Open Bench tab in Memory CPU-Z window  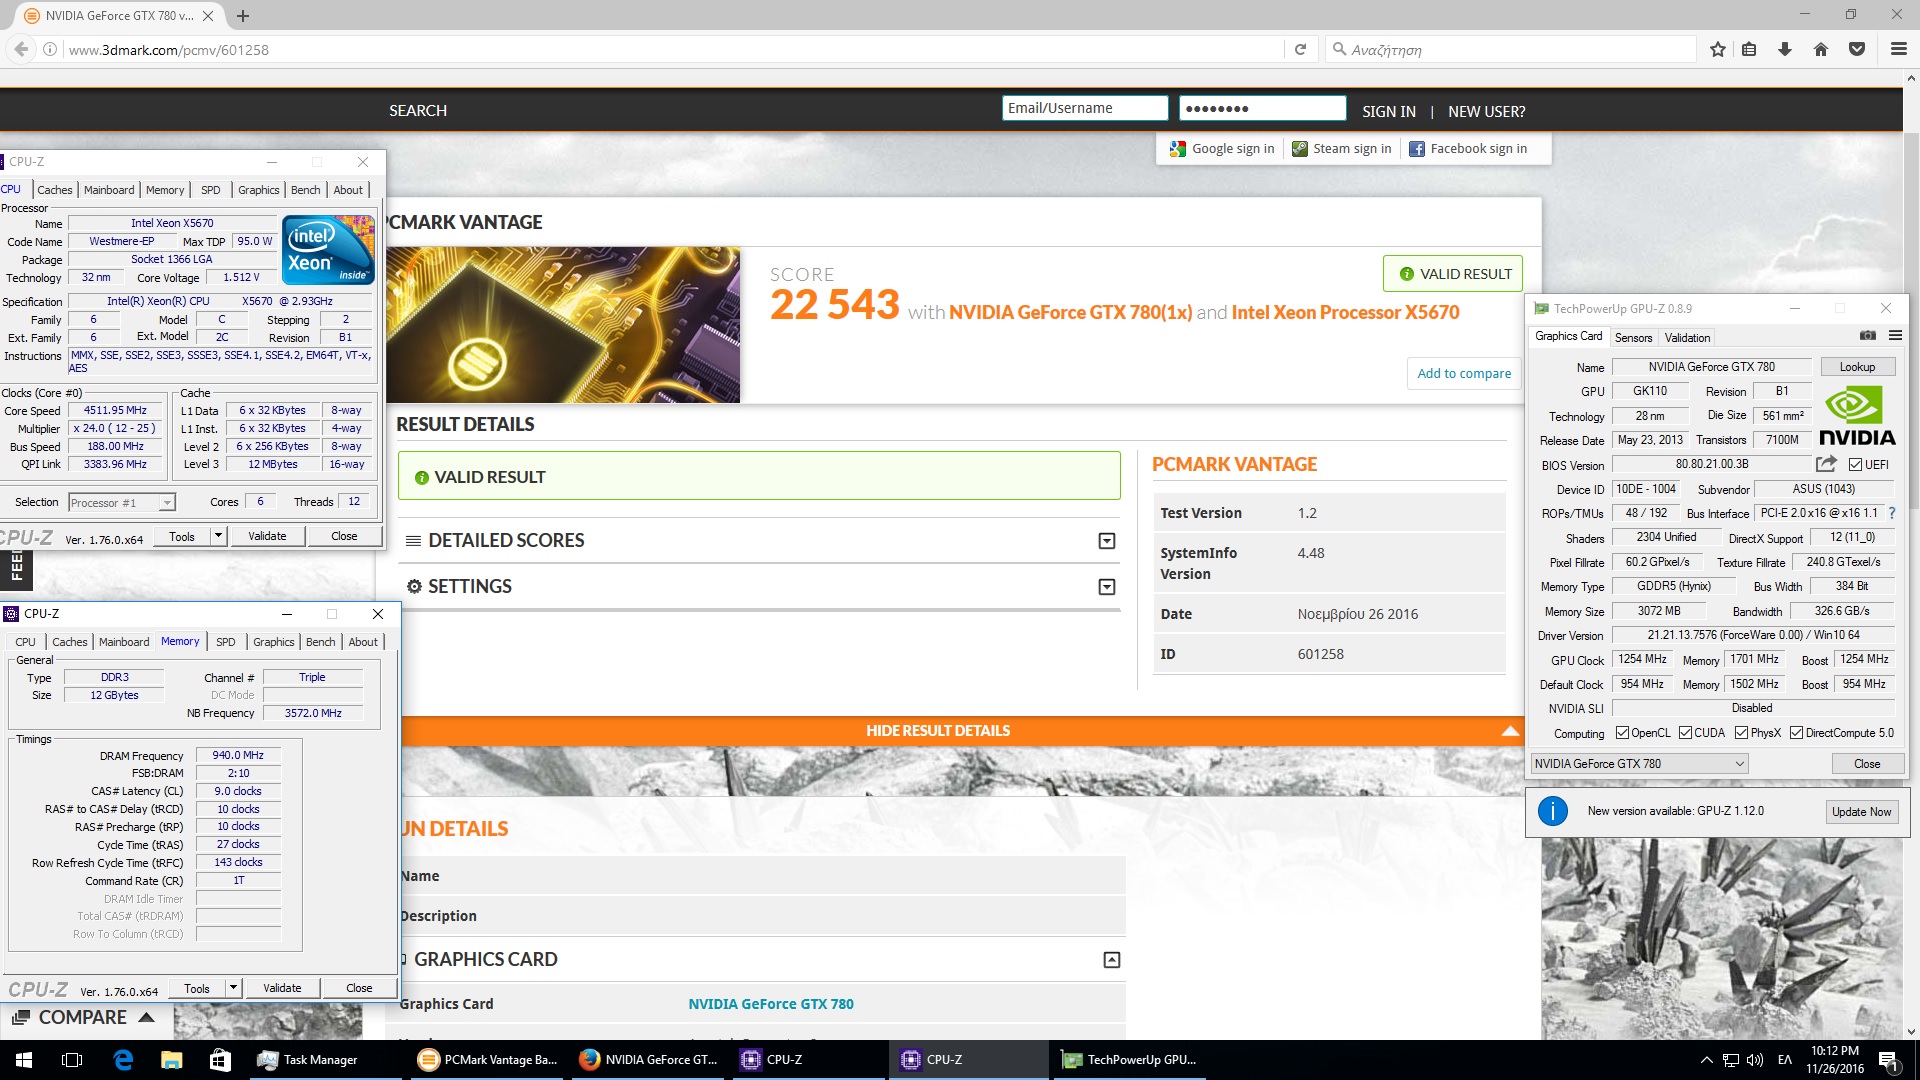tap(321, 642)
